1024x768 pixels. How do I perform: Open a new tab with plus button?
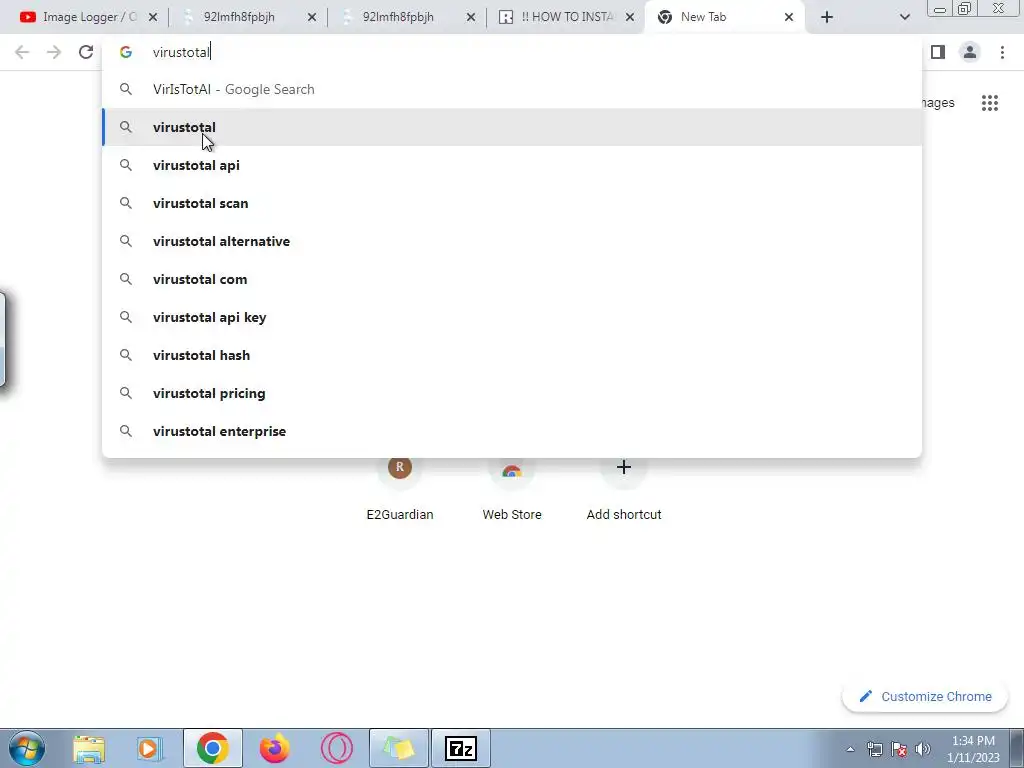tap(827, 18)
